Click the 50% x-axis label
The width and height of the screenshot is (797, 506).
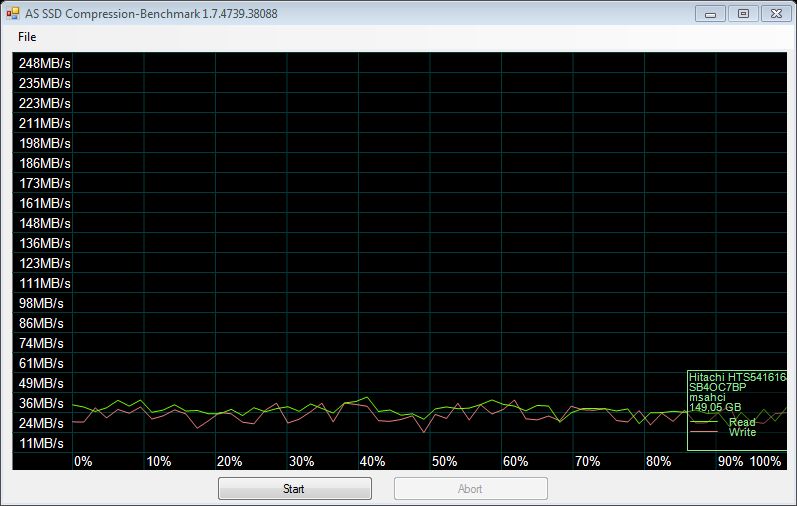(x=444, y=461)
